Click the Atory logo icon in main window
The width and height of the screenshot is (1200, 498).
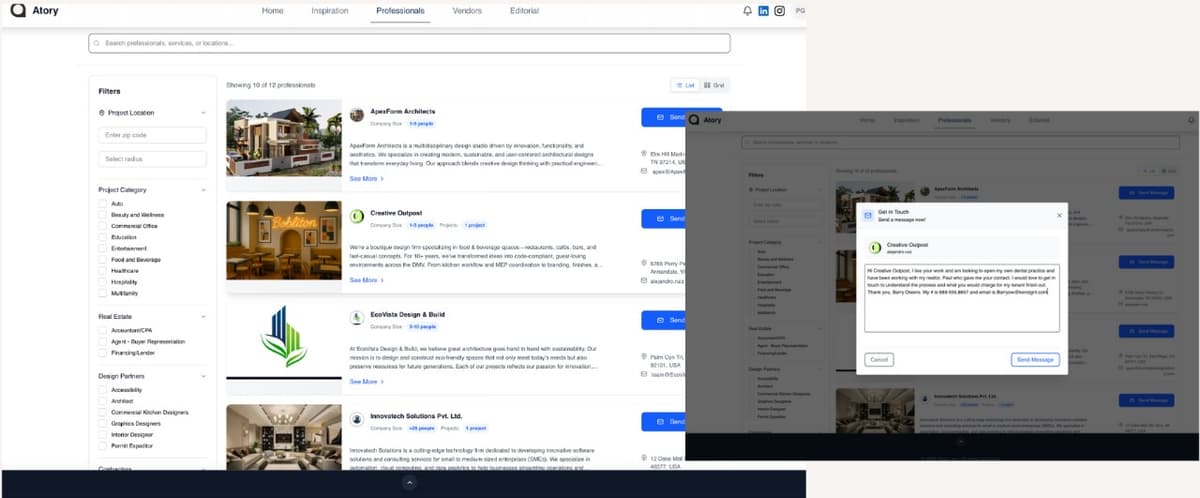(x=18, y=11)
